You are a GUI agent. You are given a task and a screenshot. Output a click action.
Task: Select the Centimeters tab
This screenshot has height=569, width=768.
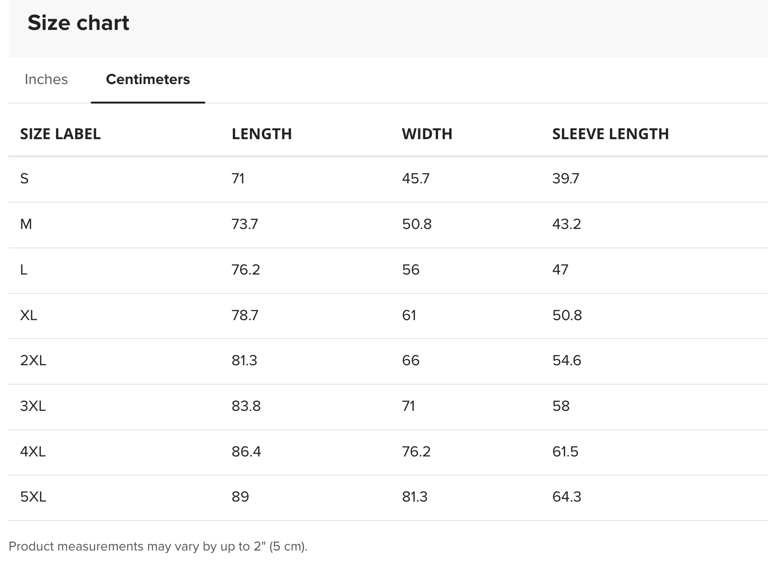click(148, 79)
